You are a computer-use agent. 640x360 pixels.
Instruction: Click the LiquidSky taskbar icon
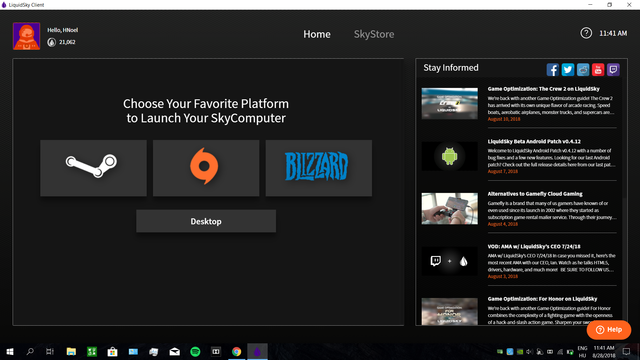[257, 351]
